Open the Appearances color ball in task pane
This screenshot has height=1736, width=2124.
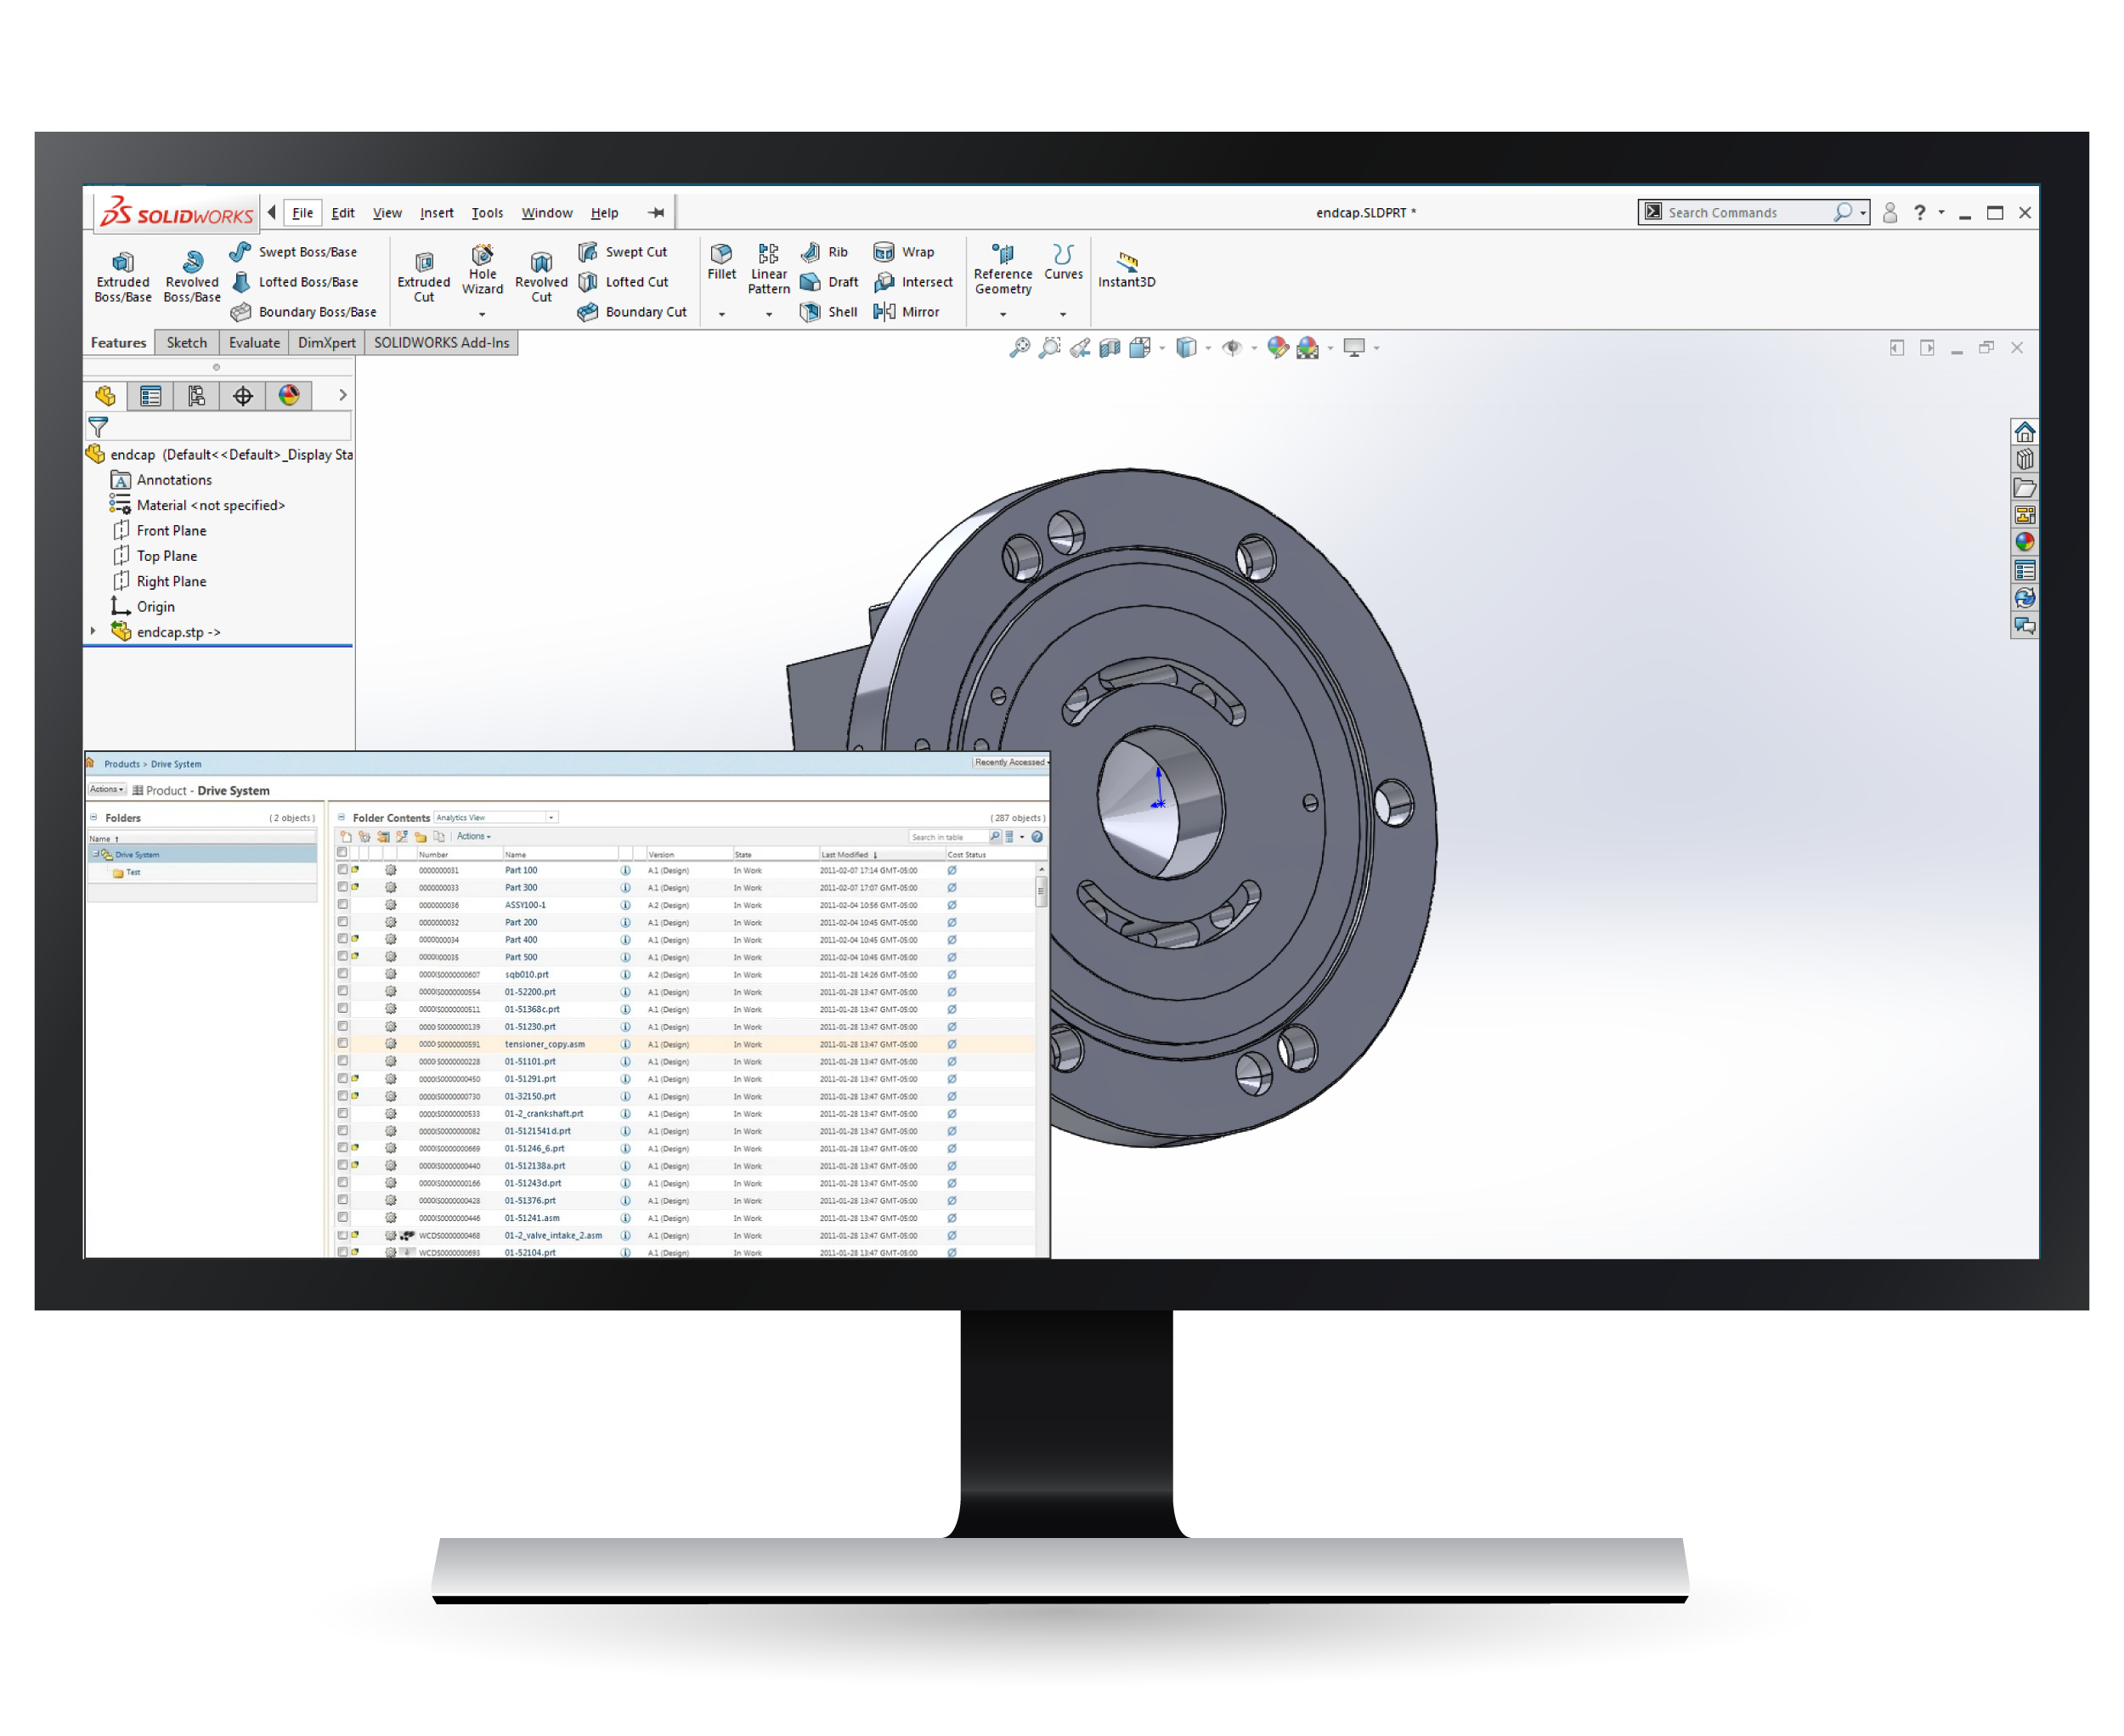[2024, 542]
